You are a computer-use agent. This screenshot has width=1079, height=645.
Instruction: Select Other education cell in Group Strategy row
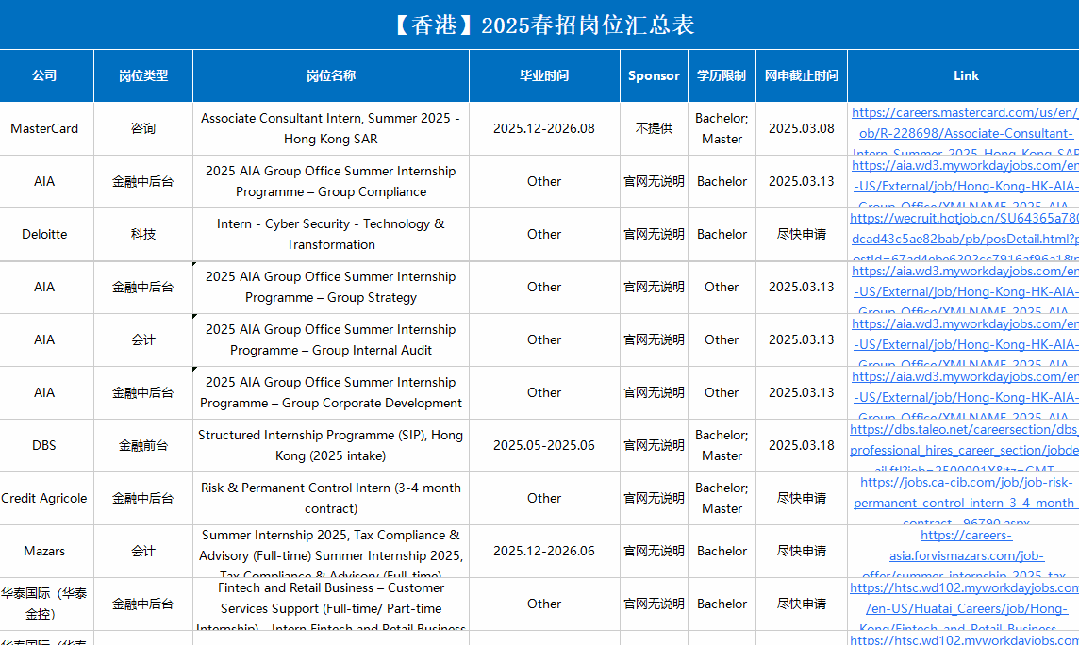(x=722, y=287)
